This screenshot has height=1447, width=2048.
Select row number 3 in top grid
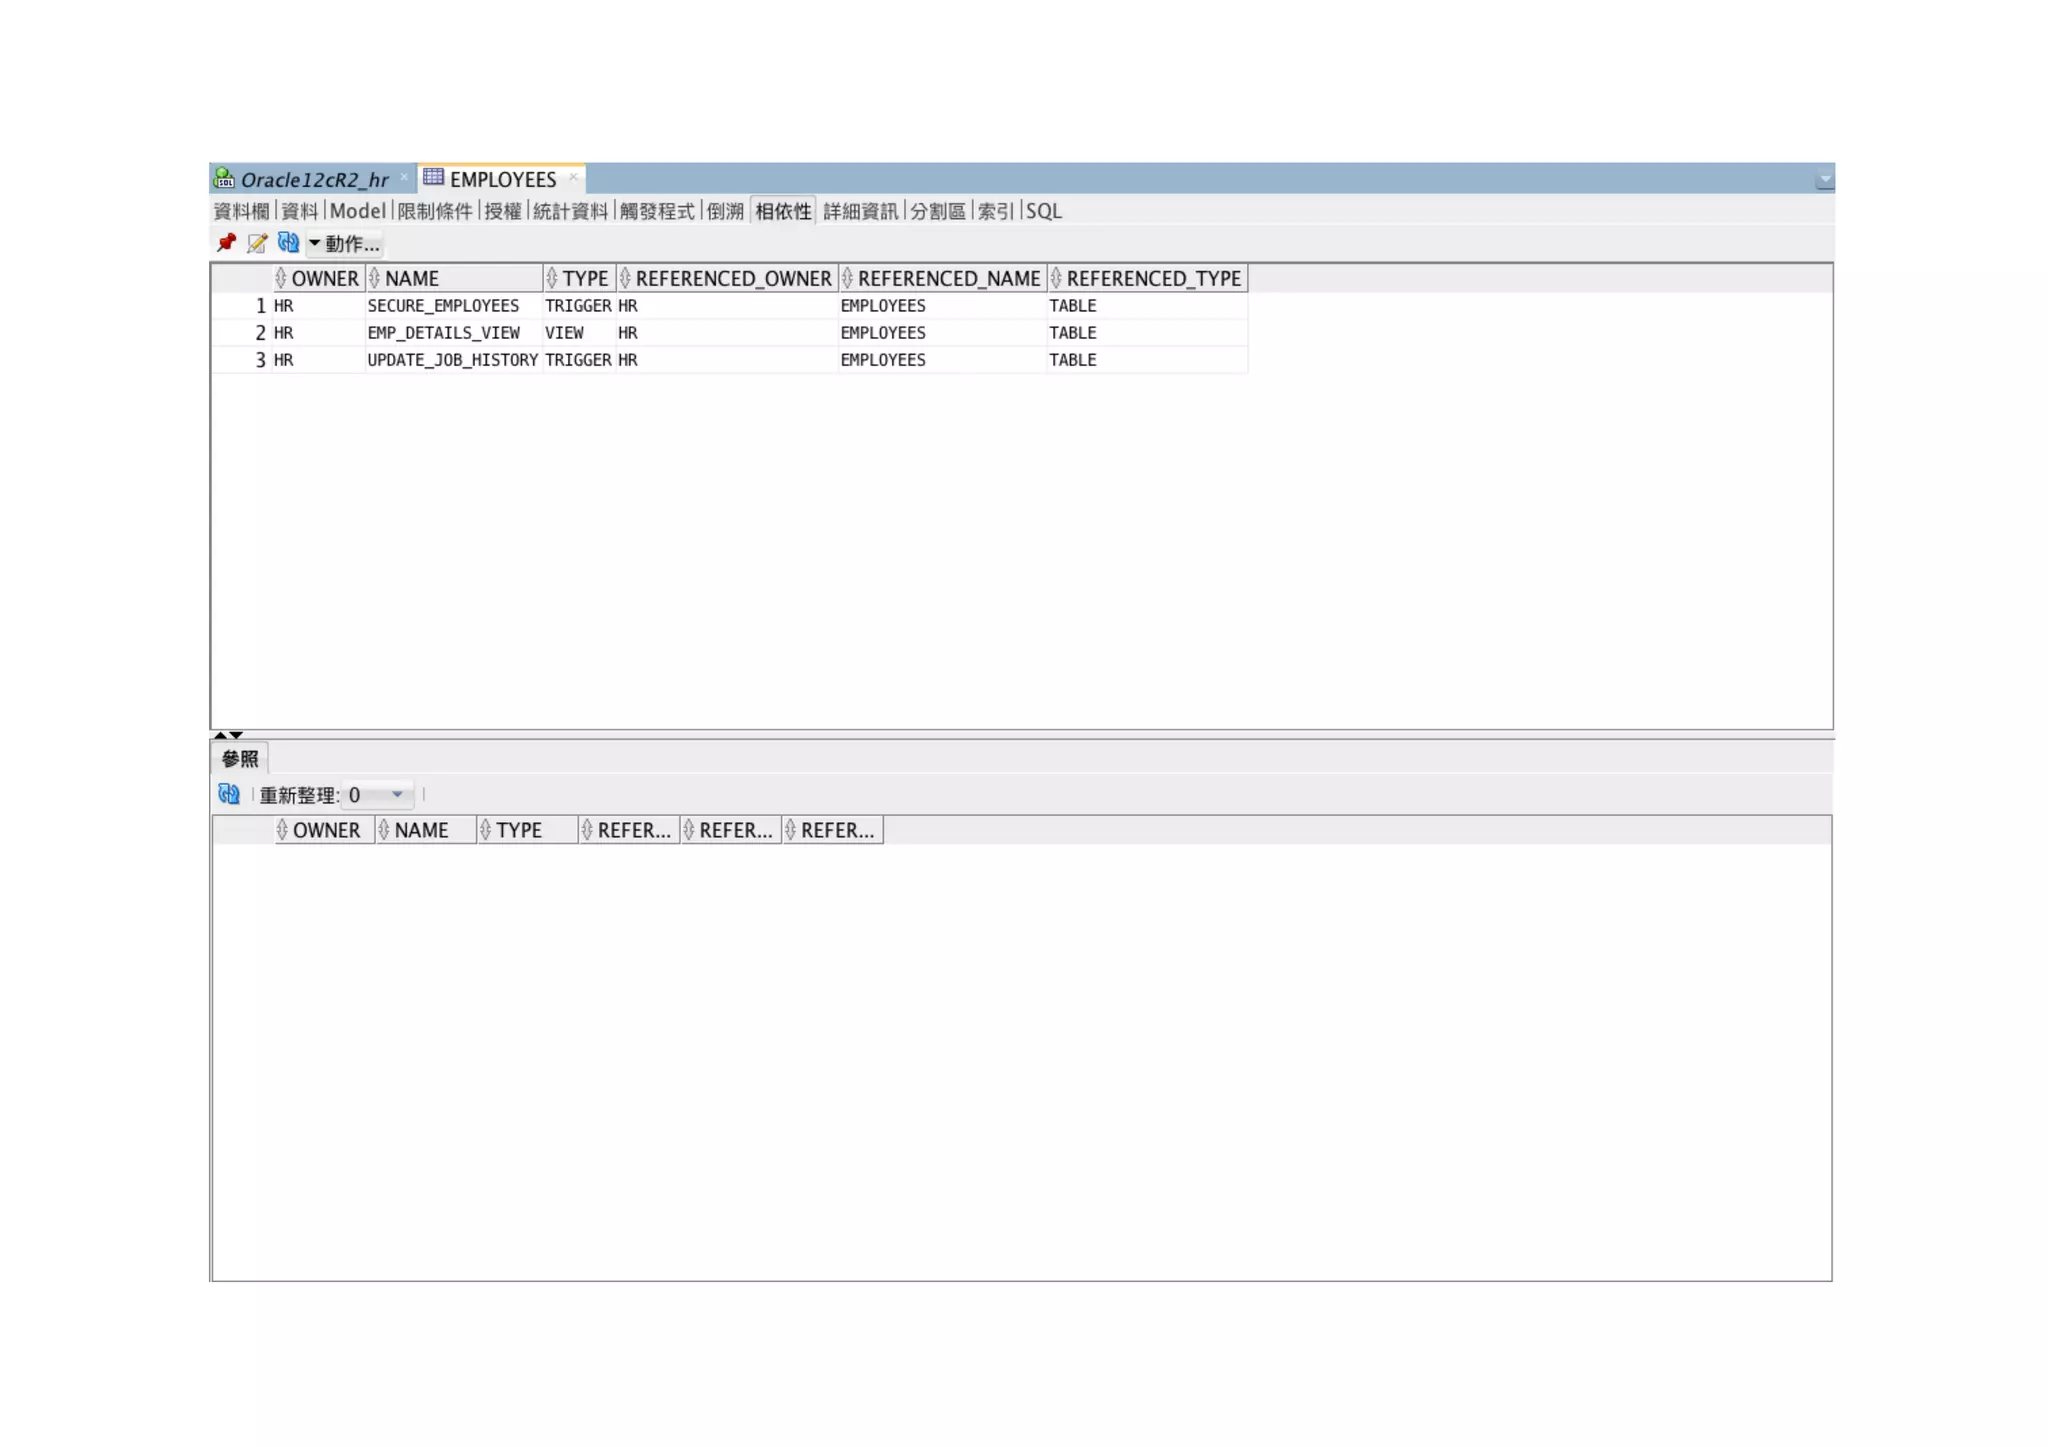(x=242, y=360)
